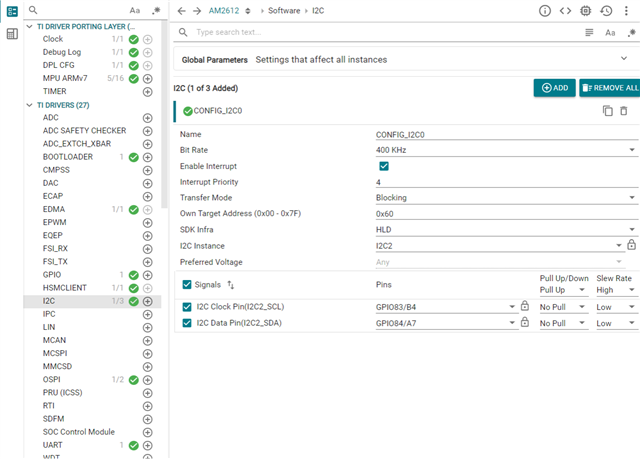Image resolution: width=640 pixels, height=459 pixels.
Task: Toggle match case Aa in left panel
Action: [135, 11]
